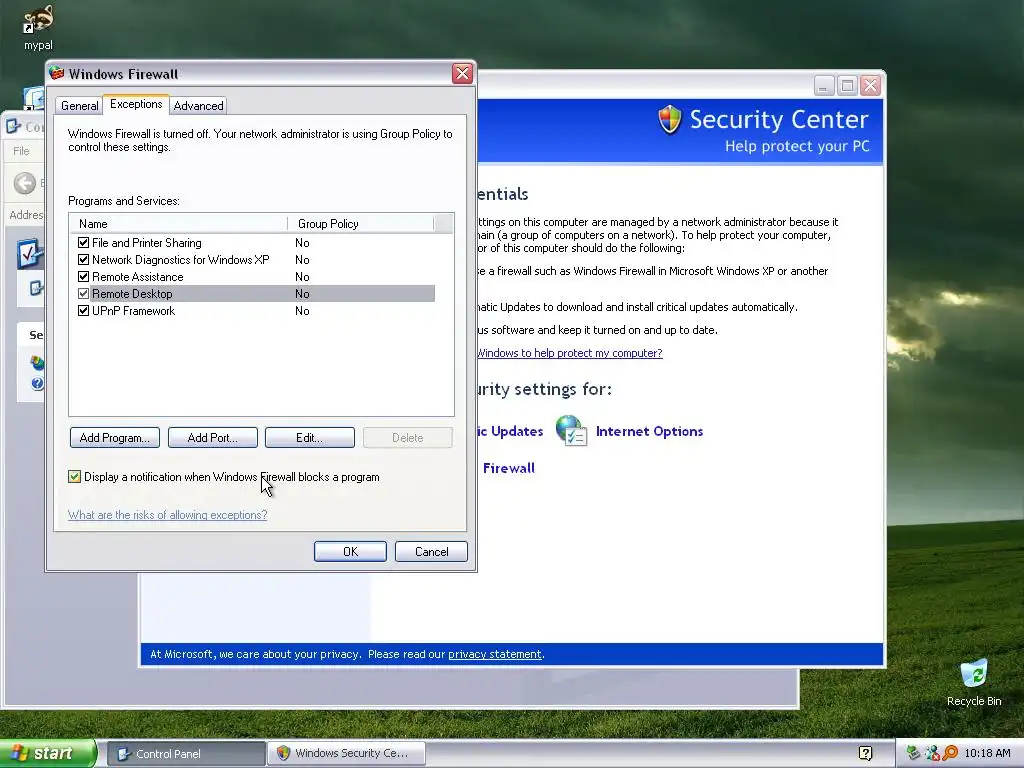Click the Security Center shield logo
This screenshot has height=768, width=1024.
(669, 120)
